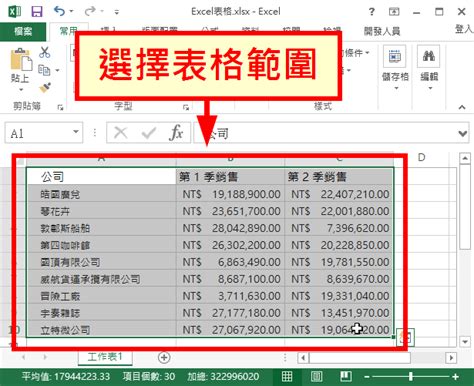
Task: Select the 國頂有限公司 company cell
Action: (x=101, y=262)
